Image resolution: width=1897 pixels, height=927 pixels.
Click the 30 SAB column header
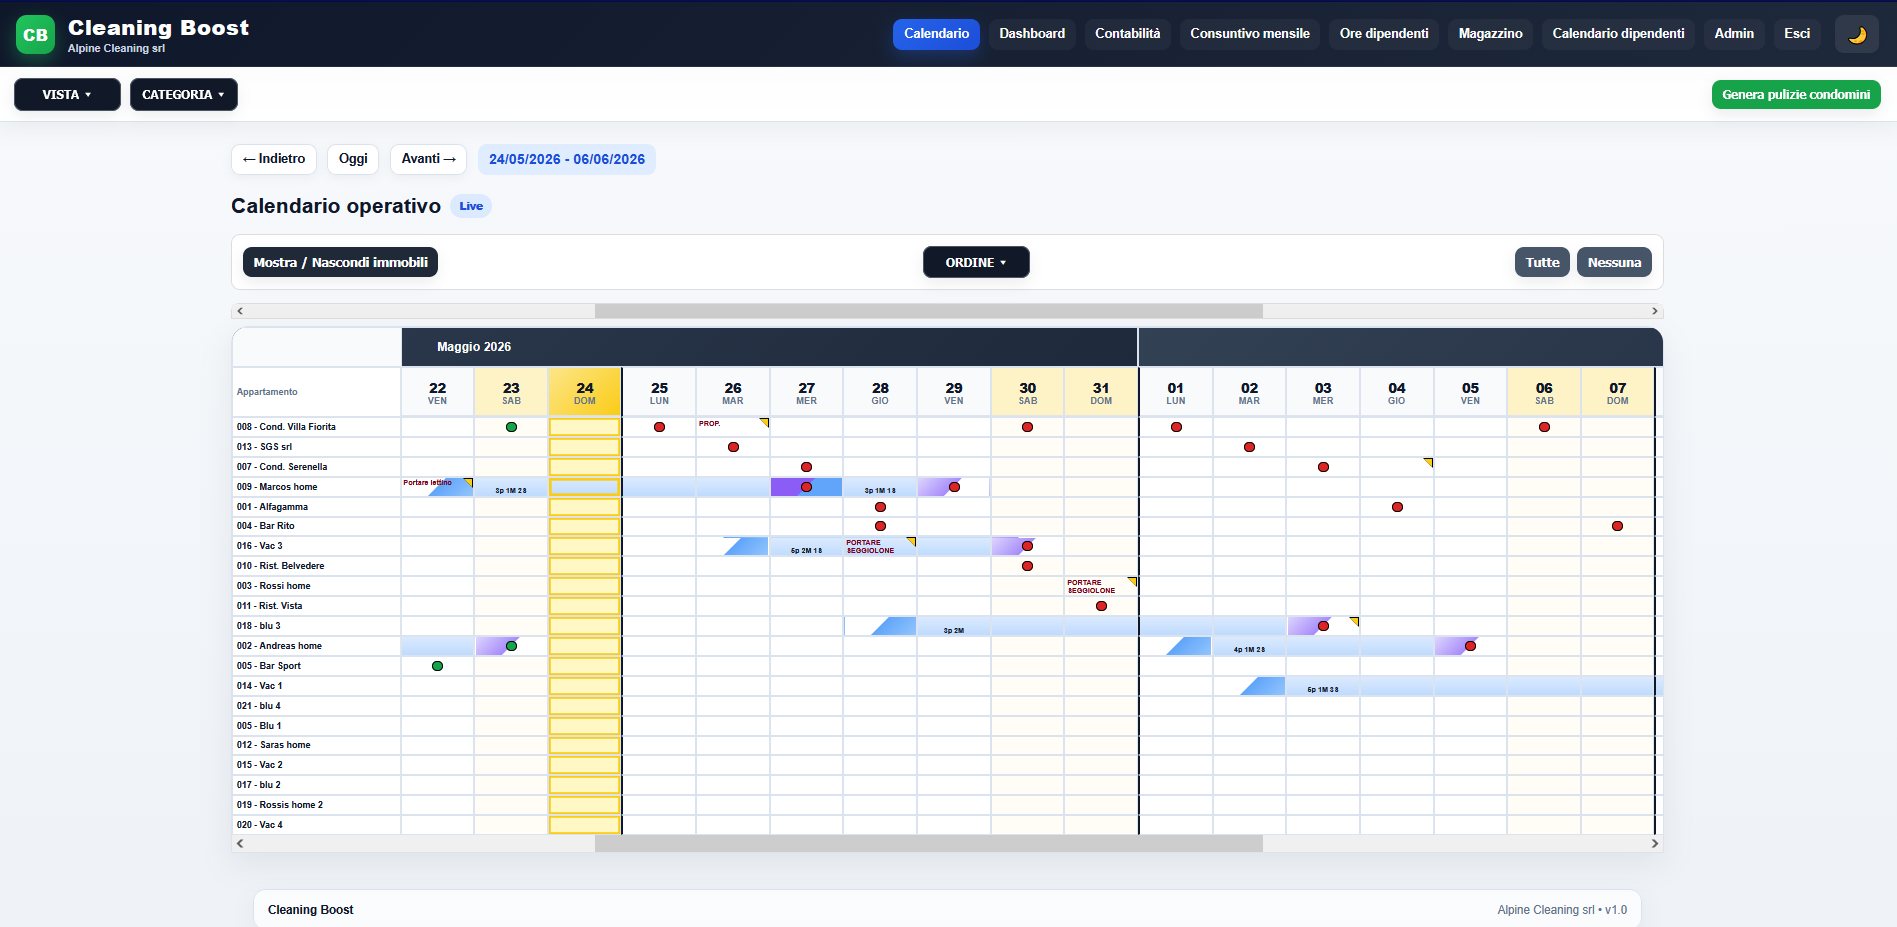point(1027,392)
